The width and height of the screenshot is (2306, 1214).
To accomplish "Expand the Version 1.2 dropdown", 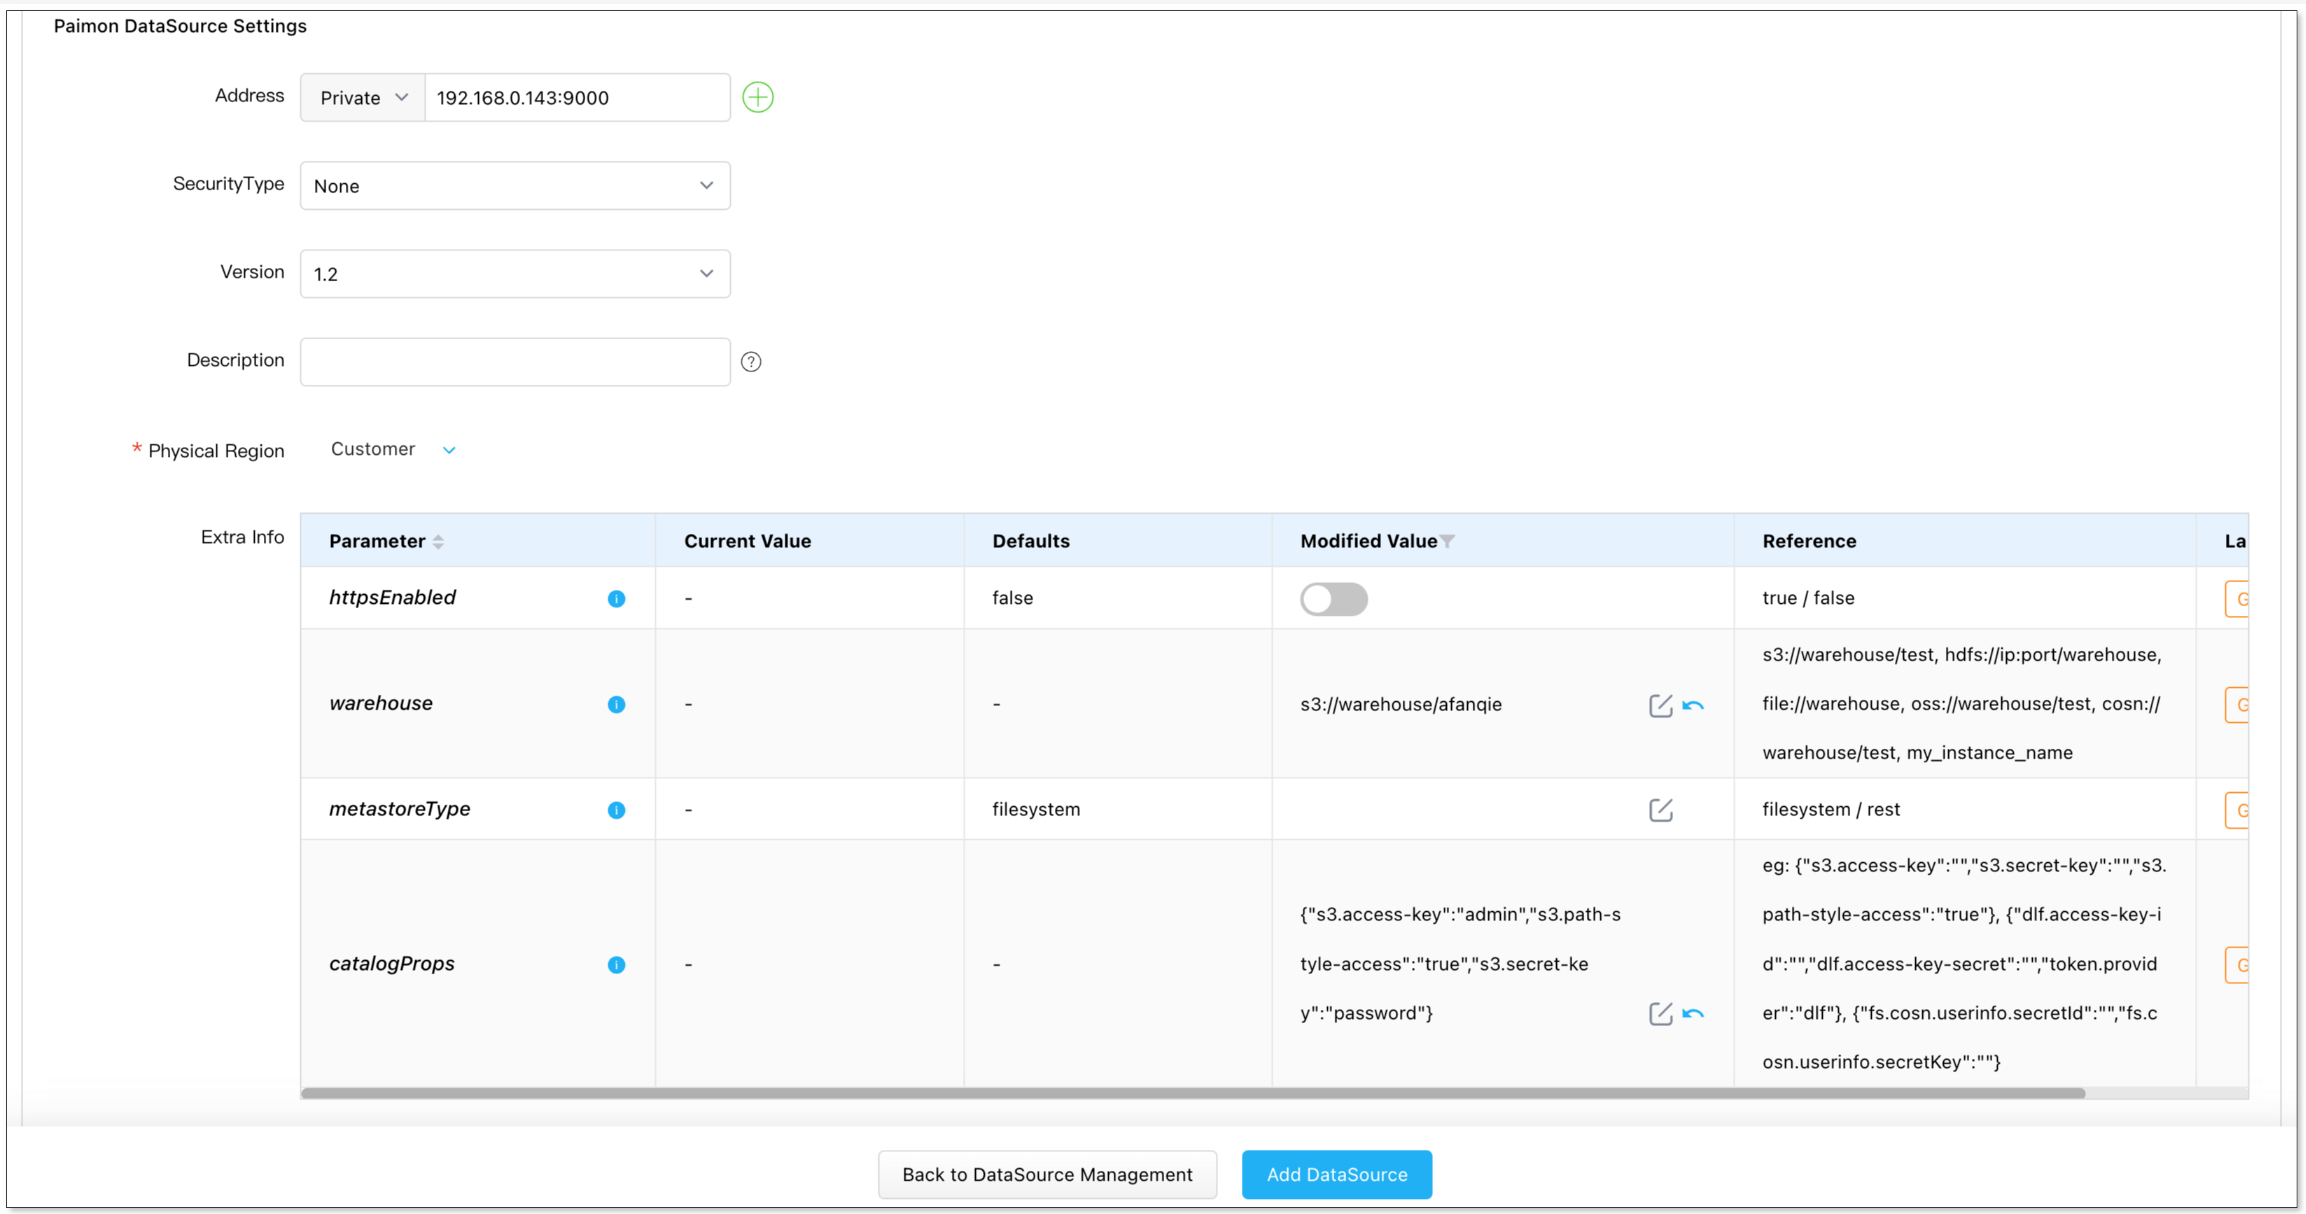I will click(x=515, y=274).
